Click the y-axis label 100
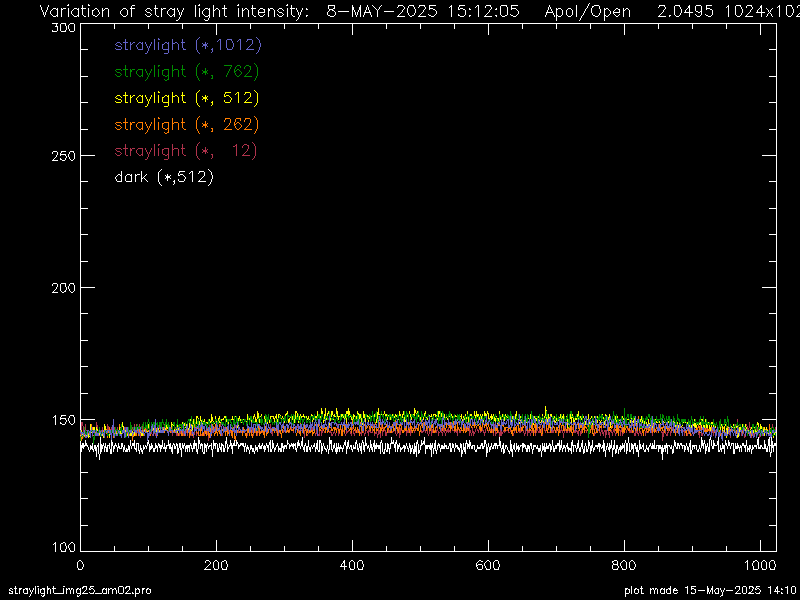Screen dimensions: 800x600 (x=64, y=547)
